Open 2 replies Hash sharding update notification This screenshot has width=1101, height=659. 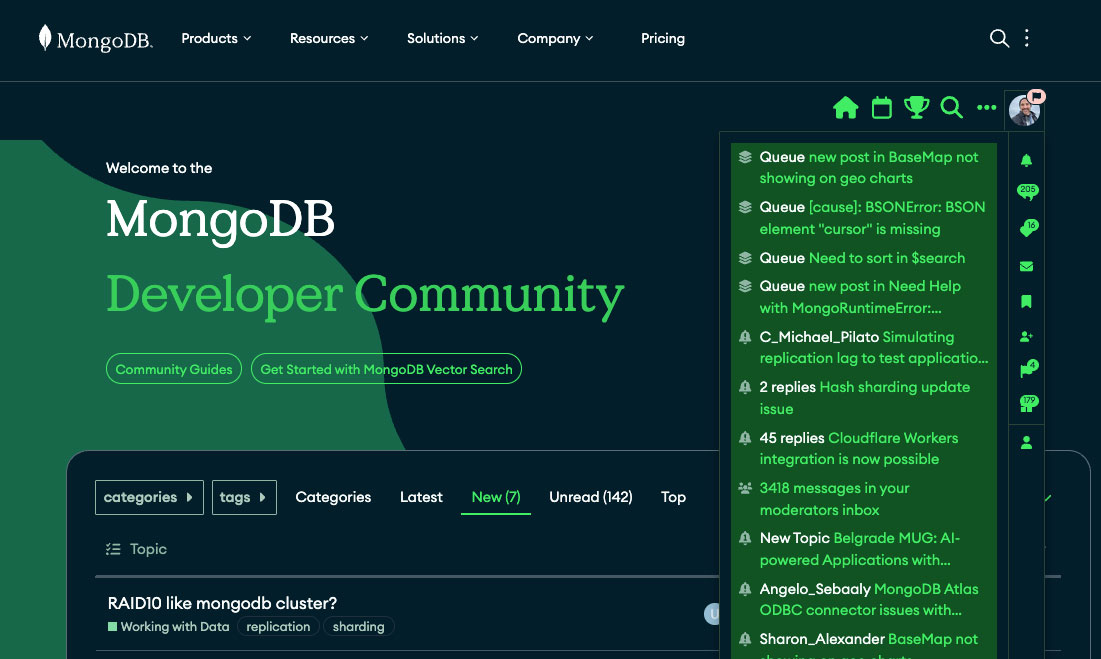point(864,398)
